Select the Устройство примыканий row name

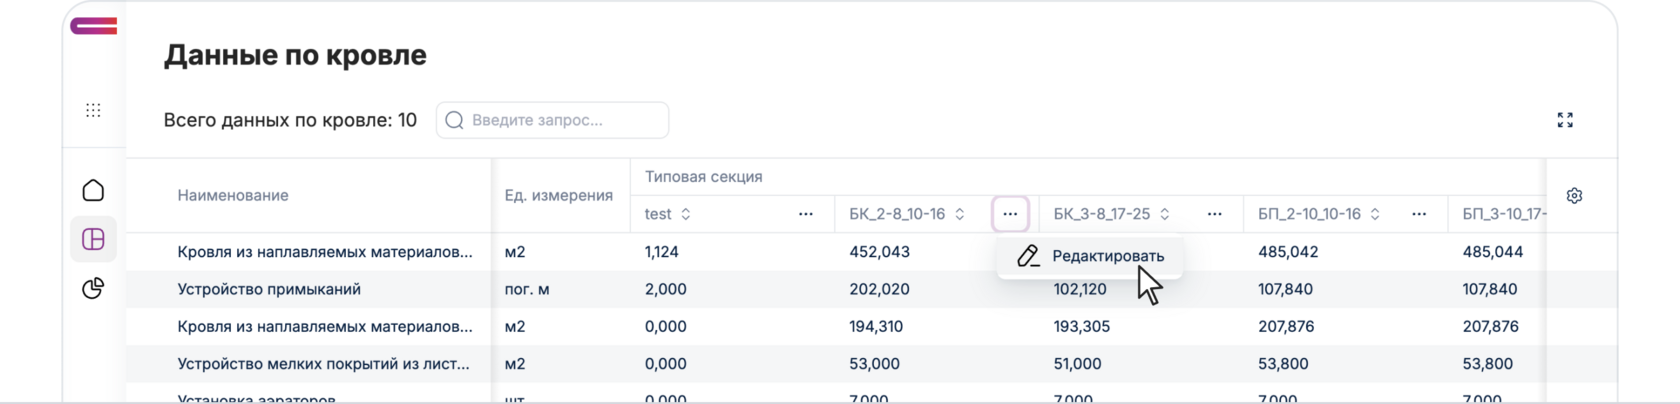[269, 289]
